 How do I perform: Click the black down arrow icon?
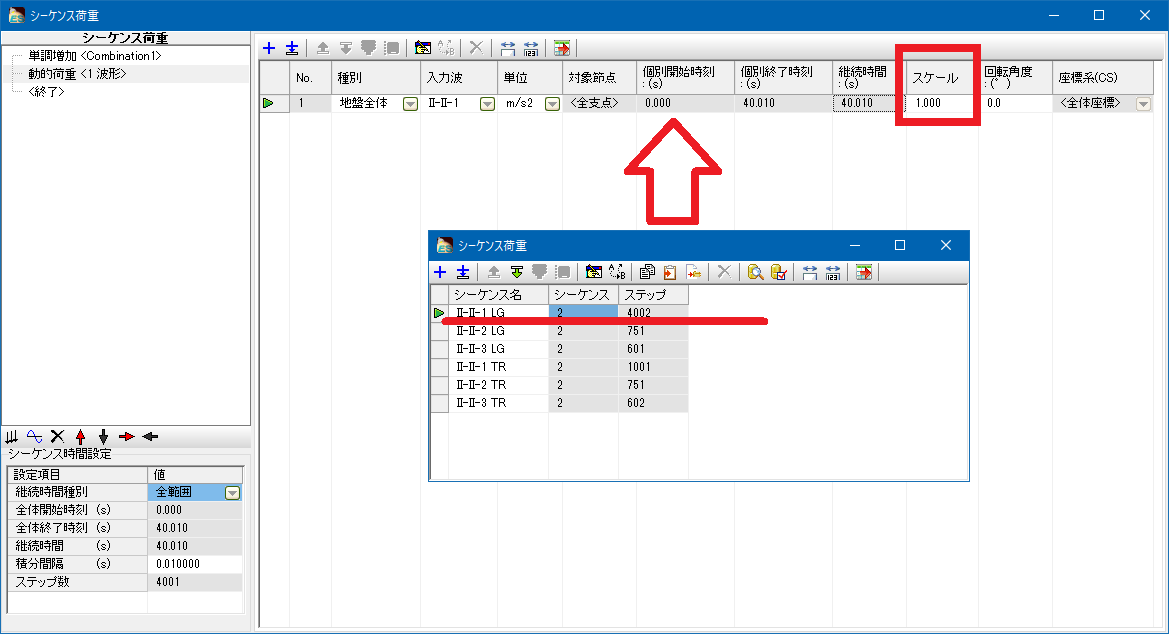click(x=104, y=436)
